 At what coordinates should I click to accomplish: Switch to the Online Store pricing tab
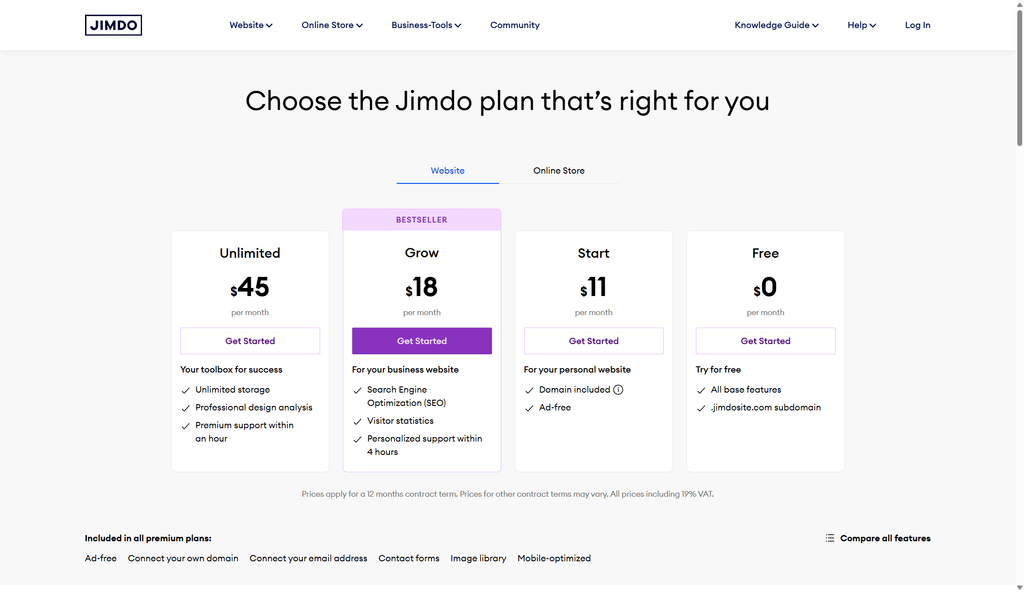(558, 170)
